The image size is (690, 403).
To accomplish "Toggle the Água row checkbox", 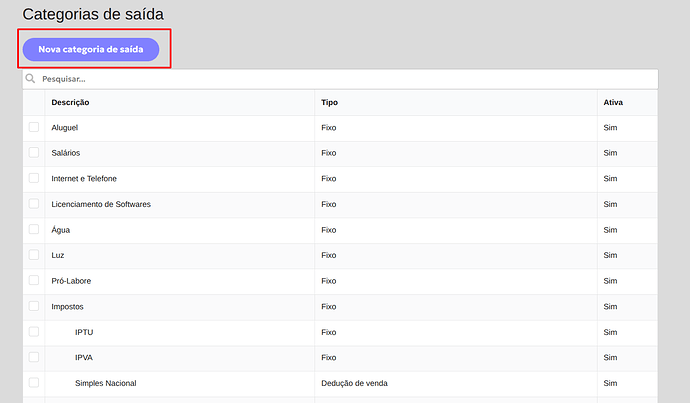I will [x=34, y=229].
